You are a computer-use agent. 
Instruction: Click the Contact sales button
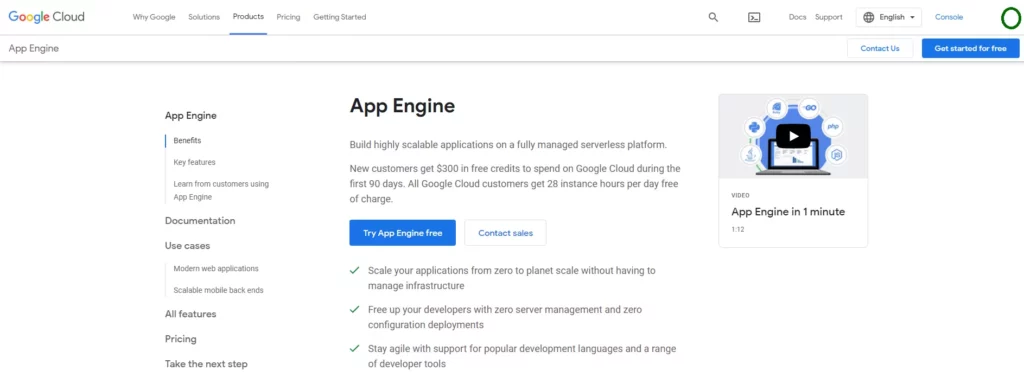pos(505,233)
